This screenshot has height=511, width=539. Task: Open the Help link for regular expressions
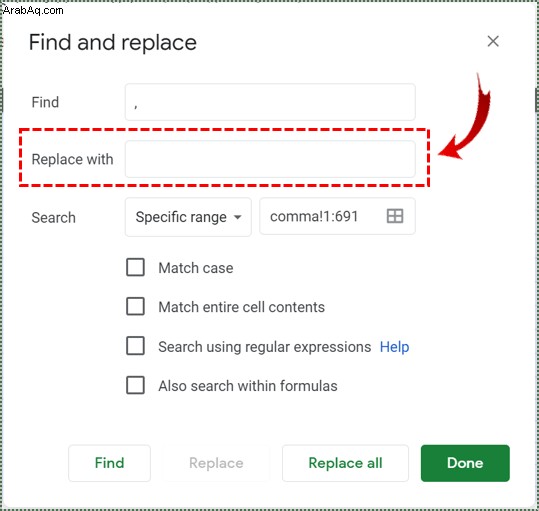pos(394,347)
